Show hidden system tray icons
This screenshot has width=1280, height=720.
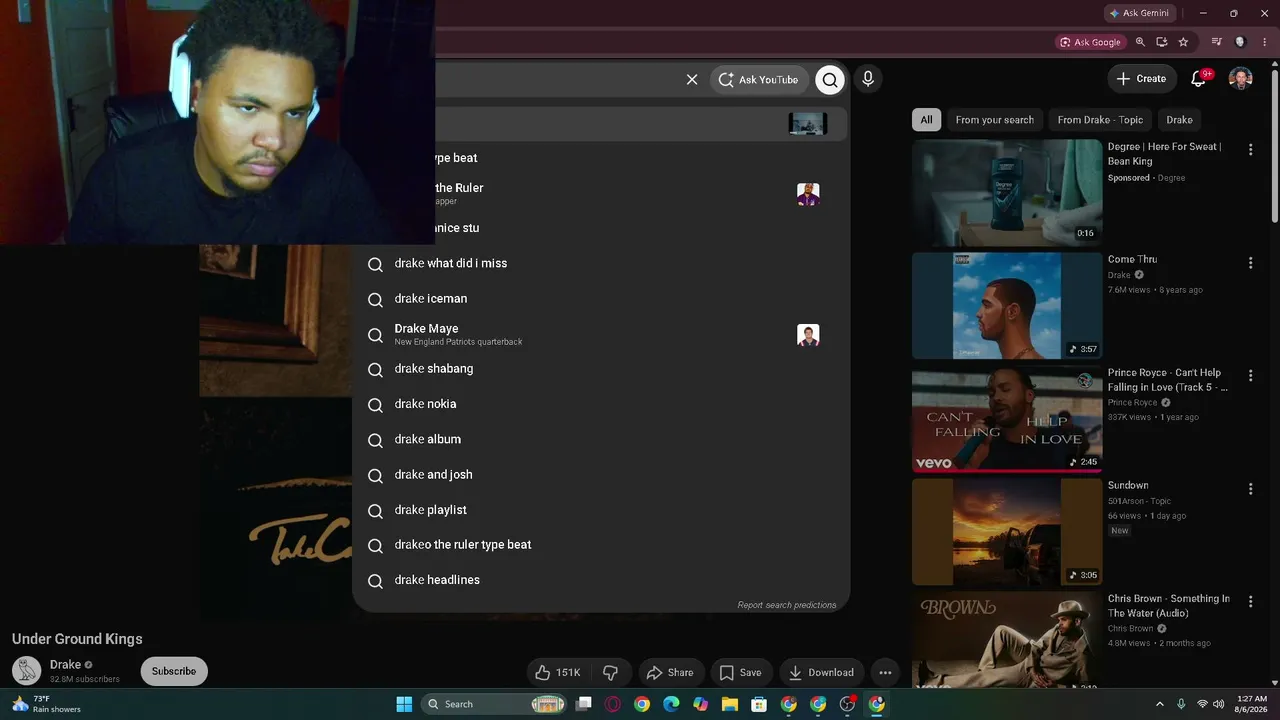1160,704
